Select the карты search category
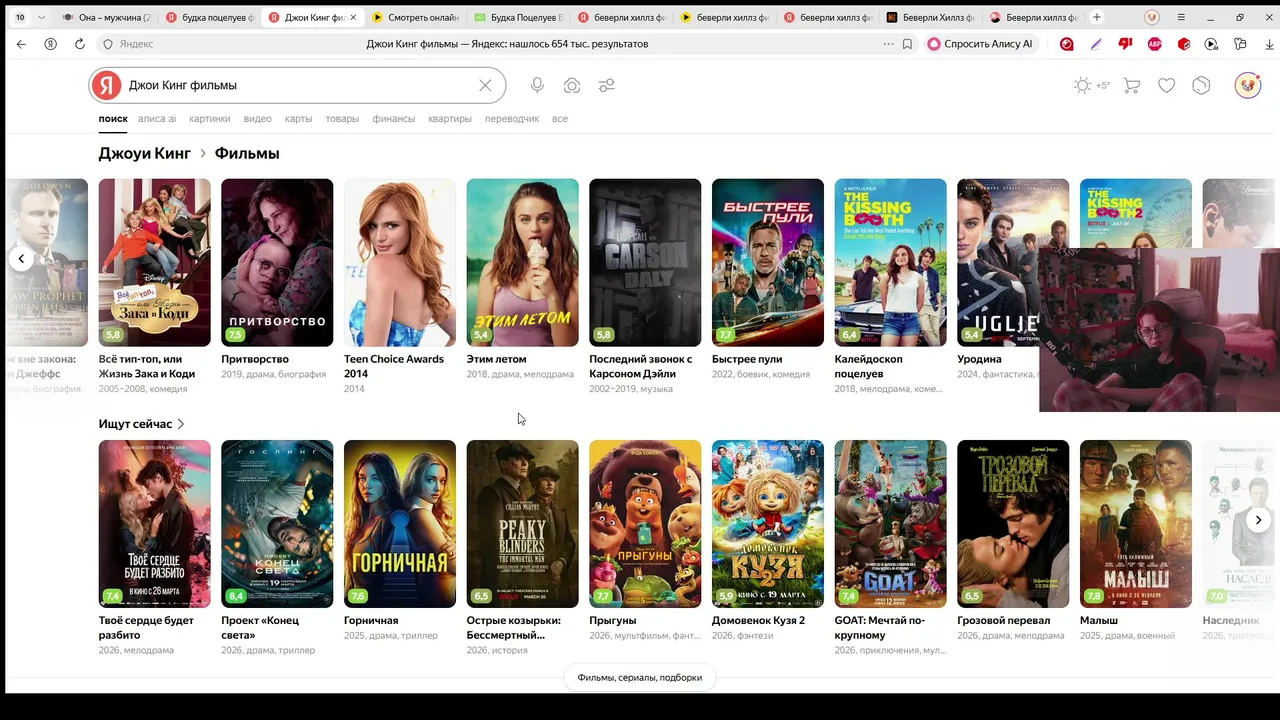Screen dimensions: 1280x720 [298, 118]
